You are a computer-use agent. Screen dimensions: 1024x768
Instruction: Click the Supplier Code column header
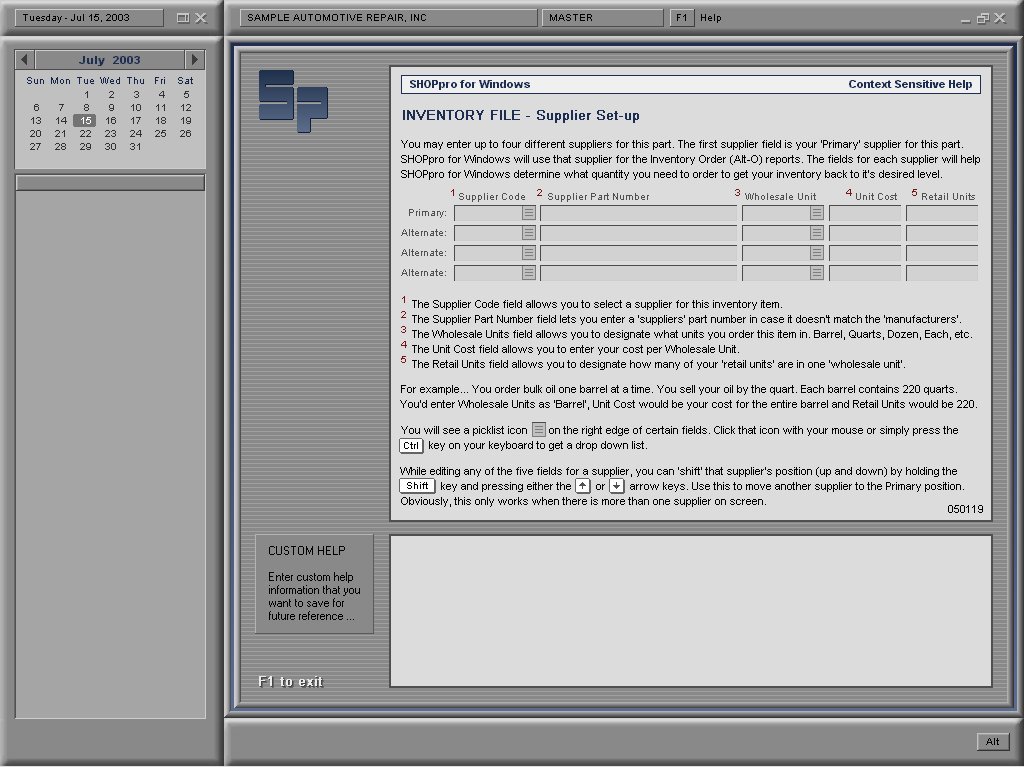click(x=492, y=197)
